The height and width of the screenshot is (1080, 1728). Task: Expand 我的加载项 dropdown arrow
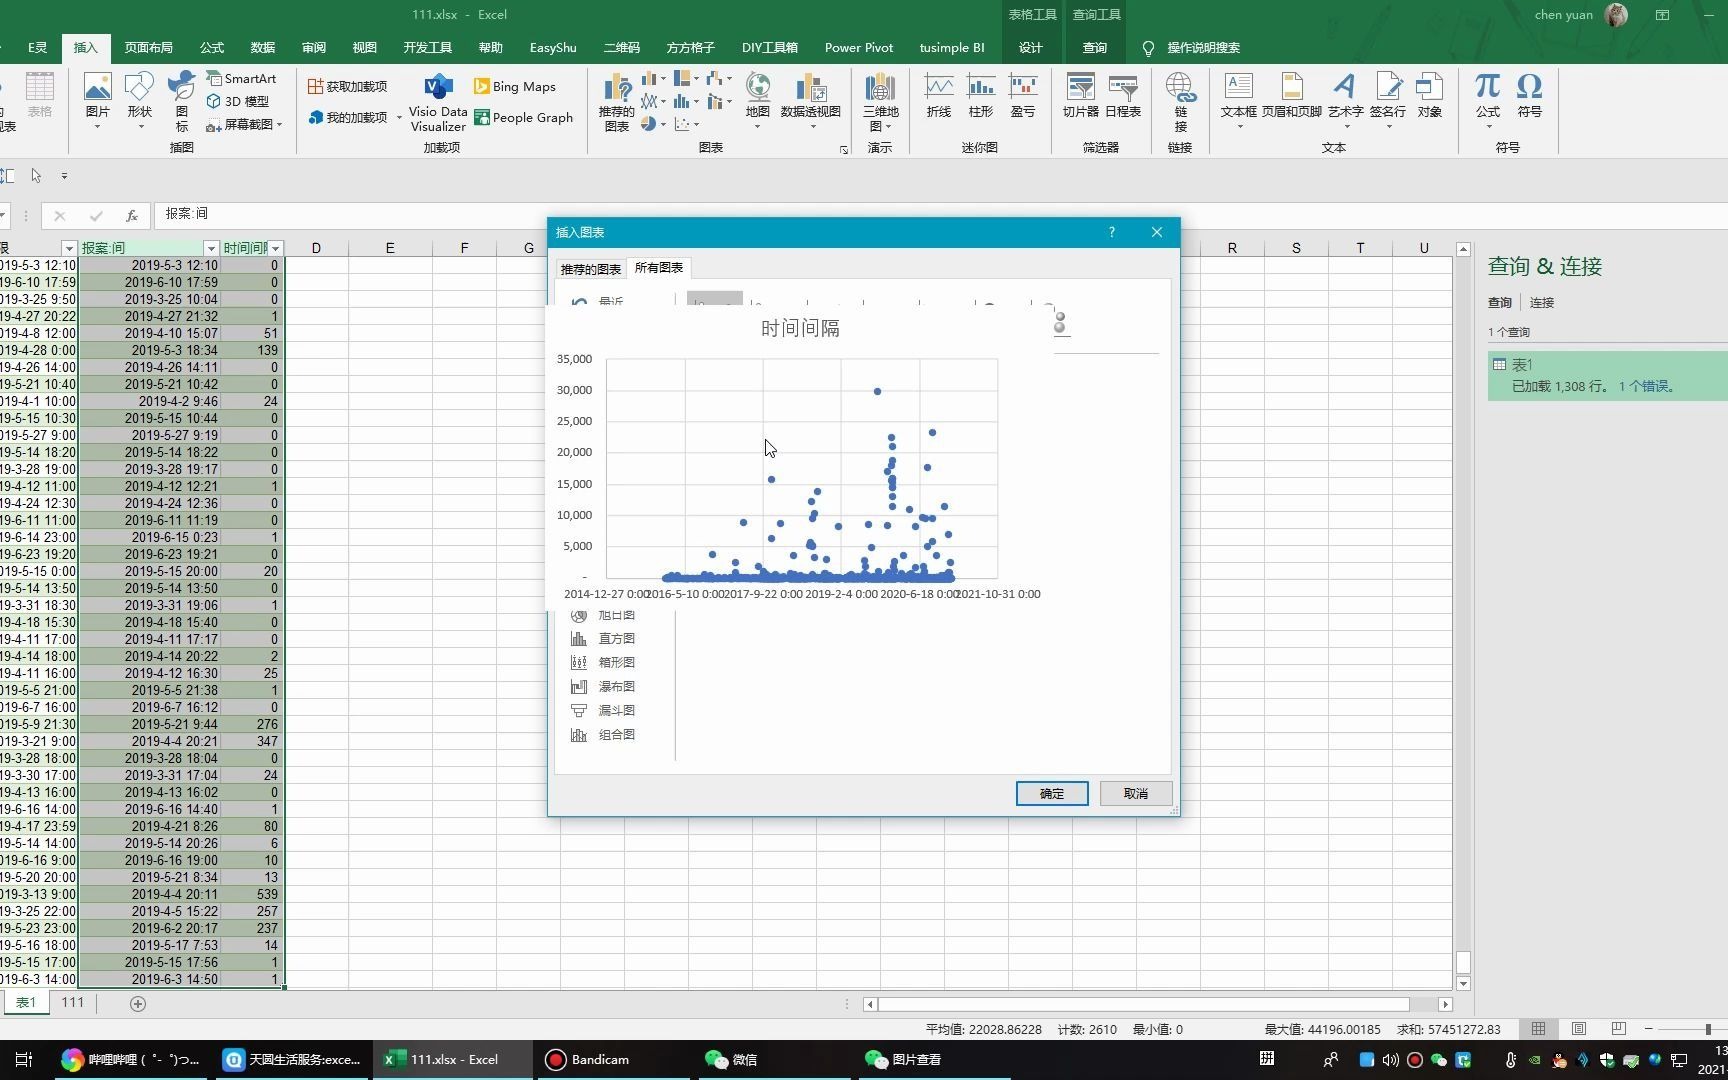click(x=399, y=118)
